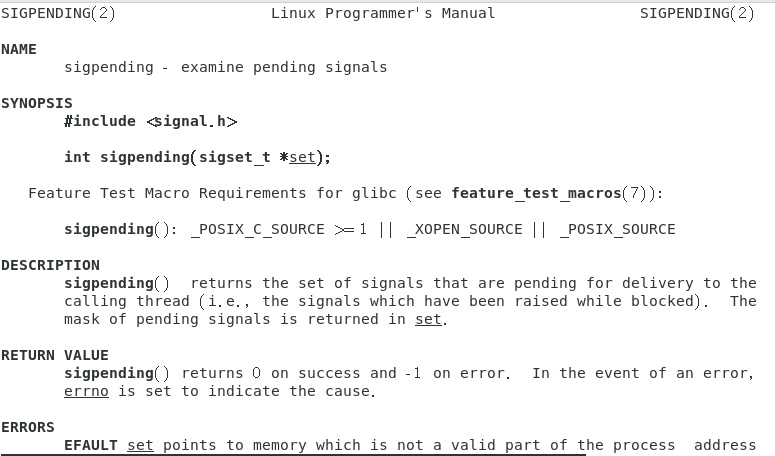
Task: Select the sigset_t type in the prototype
Action: click(x=234, y=158)
